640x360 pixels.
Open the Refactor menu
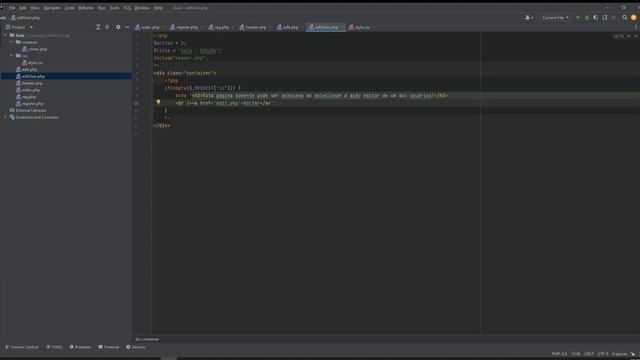(x=86, y=8)
